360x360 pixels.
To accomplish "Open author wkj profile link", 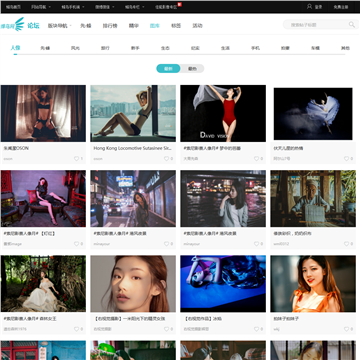I will pyautogui.click(x=276, y=329).
